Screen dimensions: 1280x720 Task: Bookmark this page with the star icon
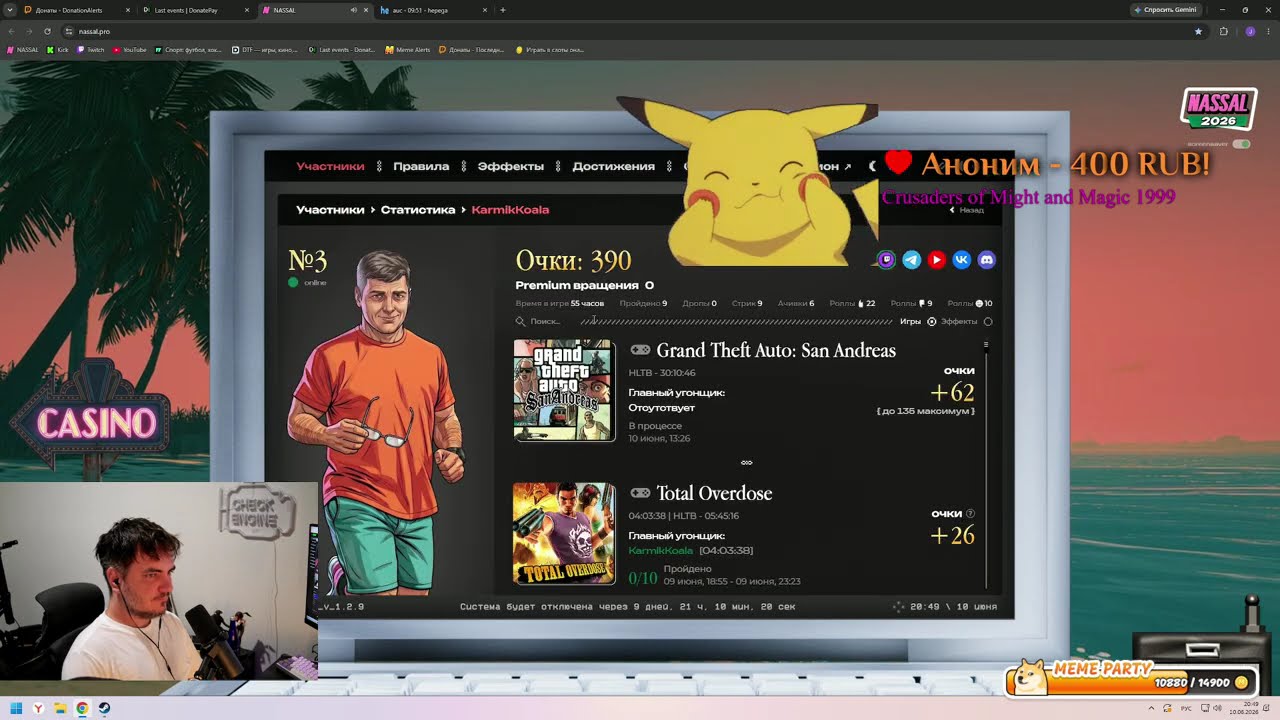[1198, 31]
